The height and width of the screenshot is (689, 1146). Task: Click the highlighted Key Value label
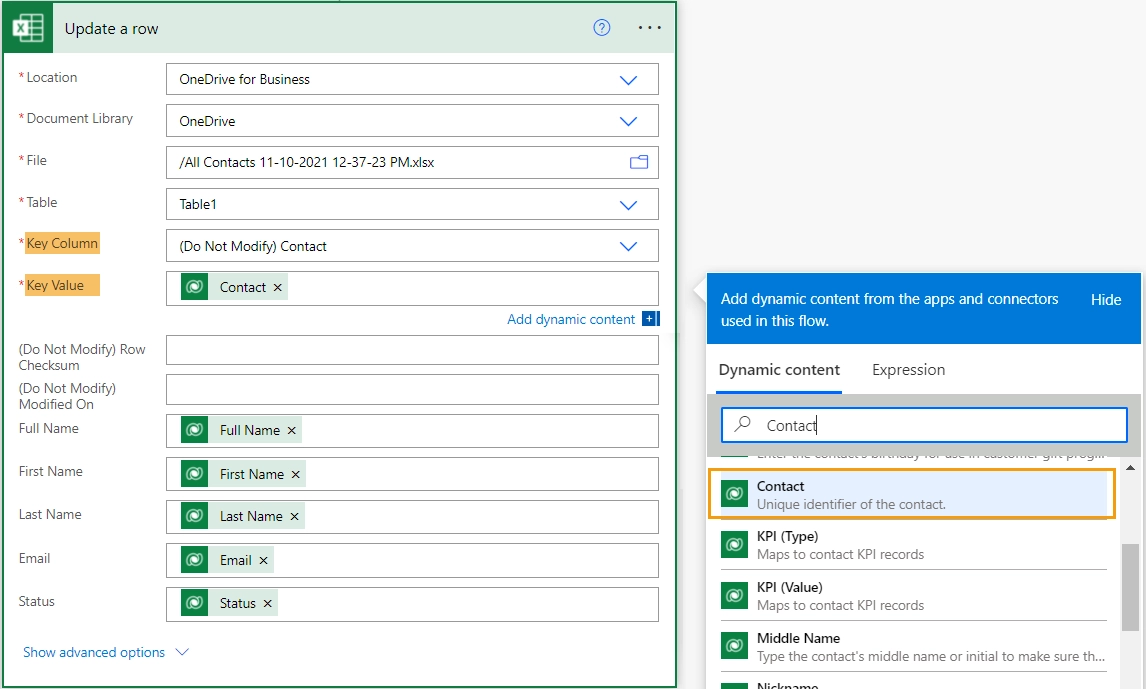pyautogui.click(x=62, y=285)
